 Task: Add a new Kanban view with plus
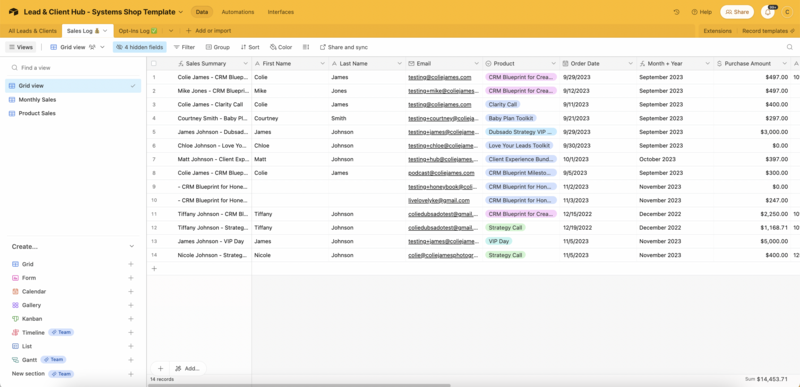click(x=131, y=319)
